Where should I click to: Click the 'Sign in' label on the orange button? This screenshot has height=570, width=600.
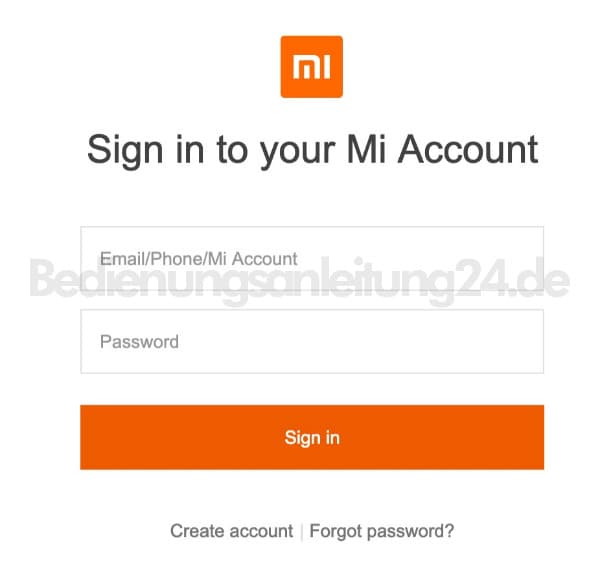(312, 438)
